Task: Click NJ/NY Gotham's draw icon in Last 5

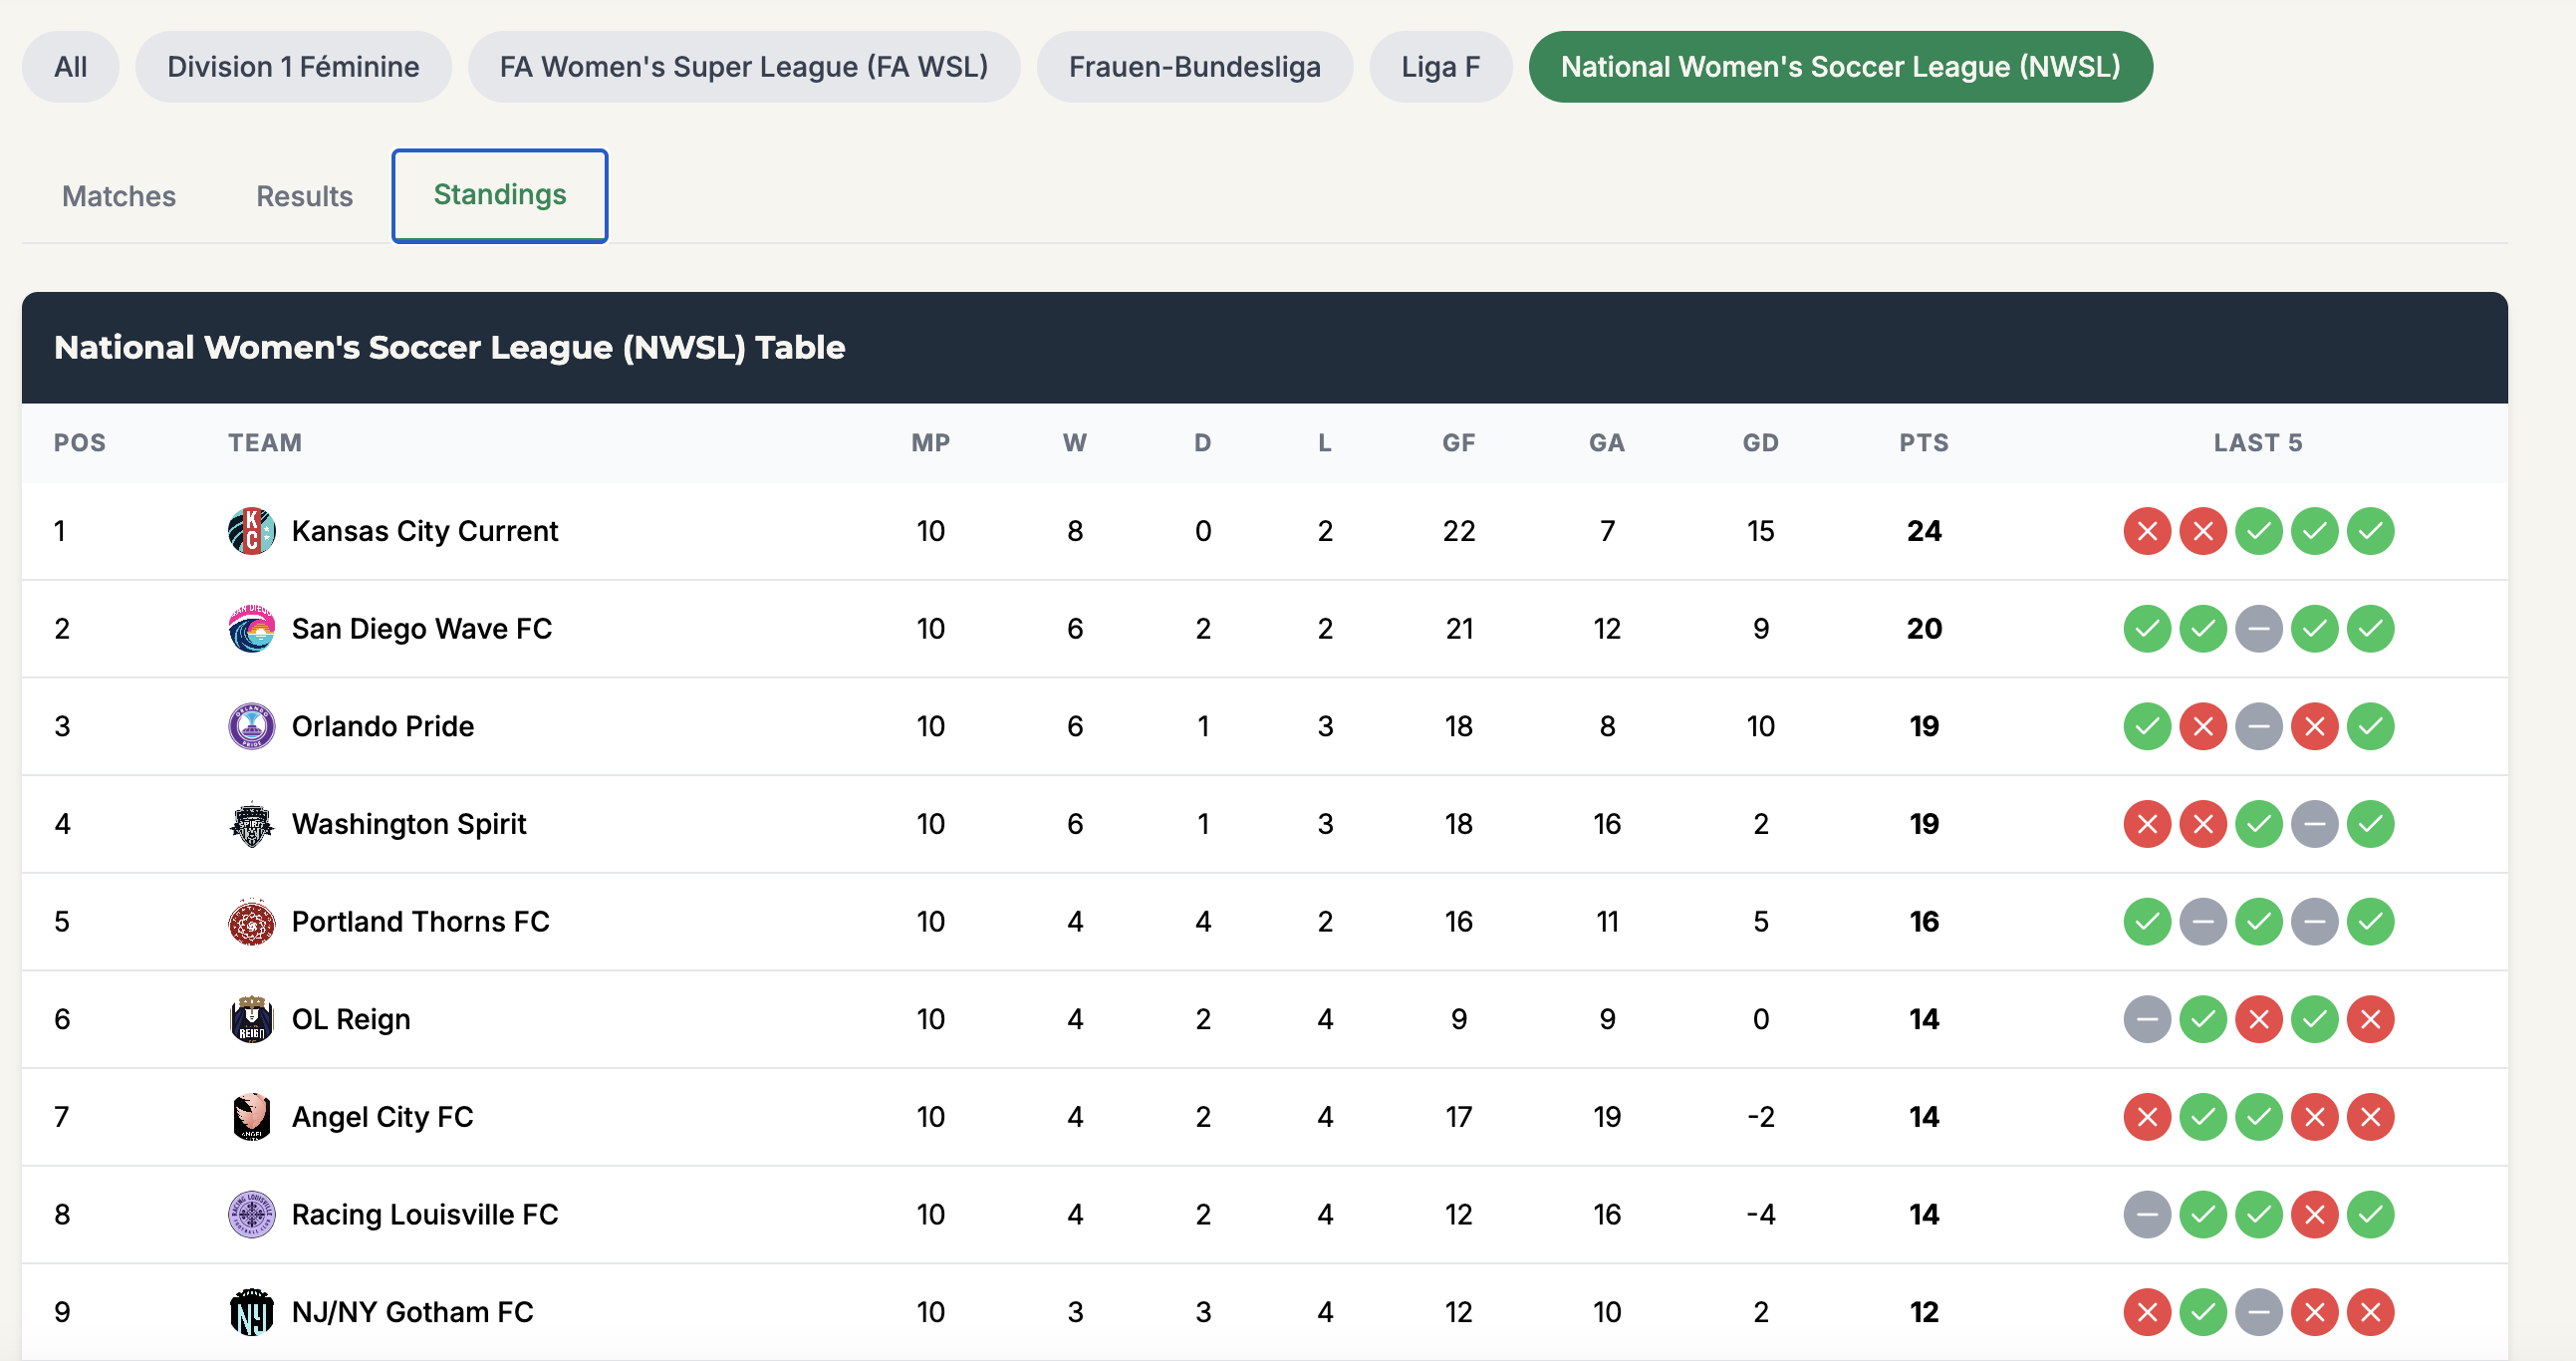Action: pos(2259,1313)
